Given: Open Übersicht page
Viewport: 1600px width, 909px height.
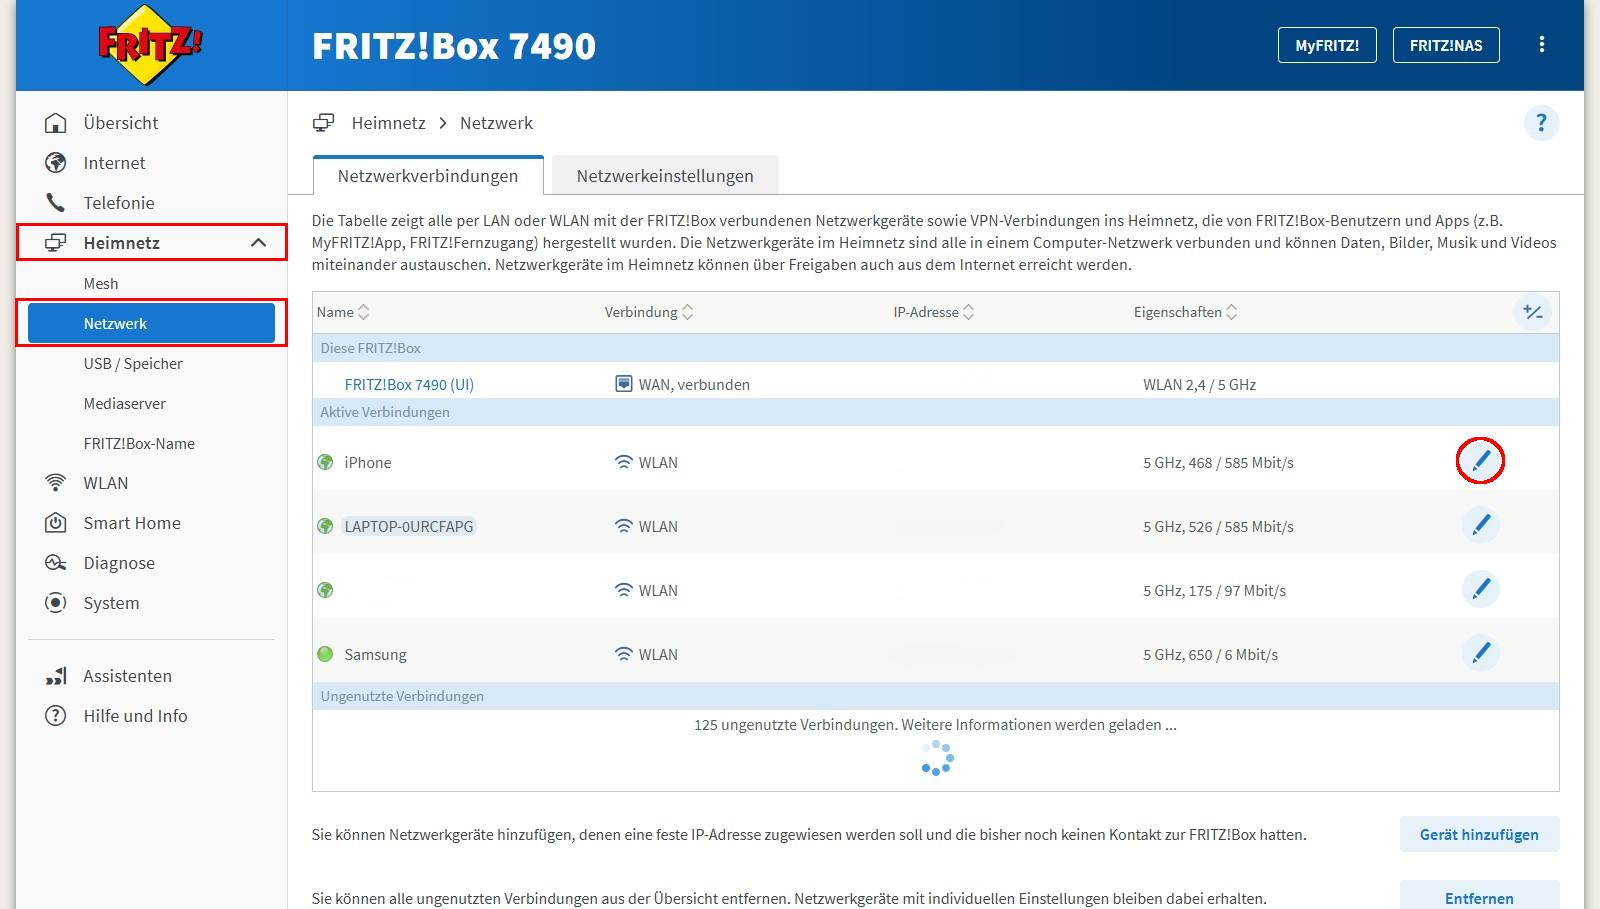Looking at the screenshot, I should (121, 123).
